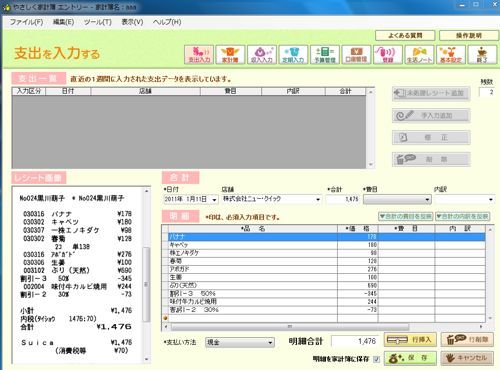Click the 店舗 column header in expense list
The height and width of the screenshot is (370, 500).
[145, 91]
